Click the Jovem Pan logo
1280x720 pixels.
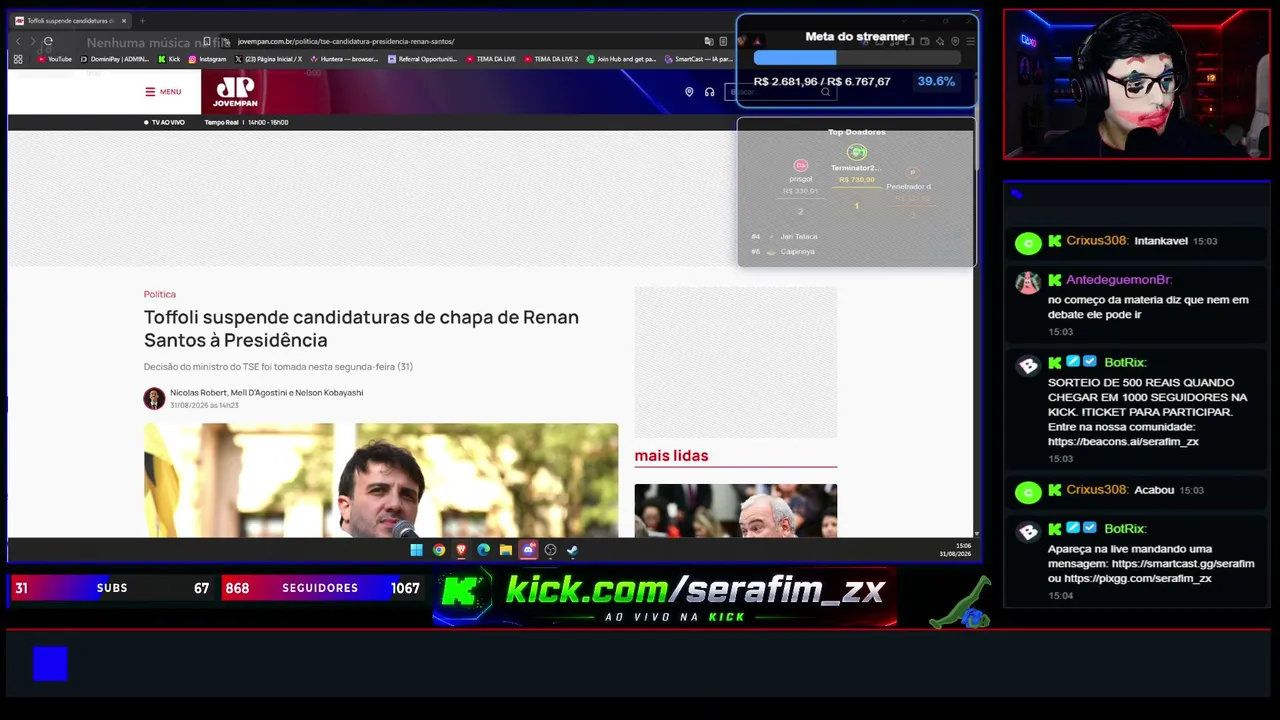pyautogui.click(x=236, y=92)
